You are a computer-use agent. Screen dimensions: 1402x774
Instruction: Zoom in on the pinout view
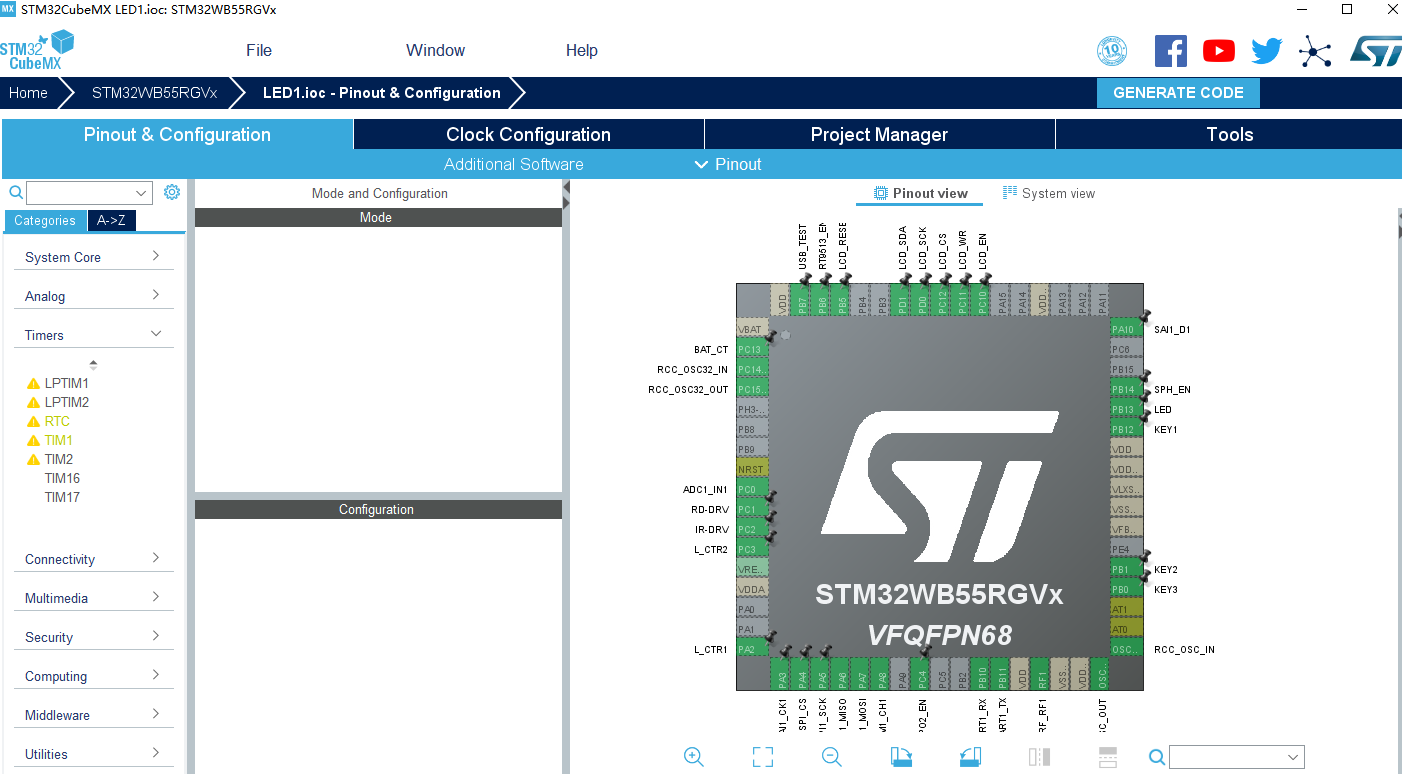[694, 757]
